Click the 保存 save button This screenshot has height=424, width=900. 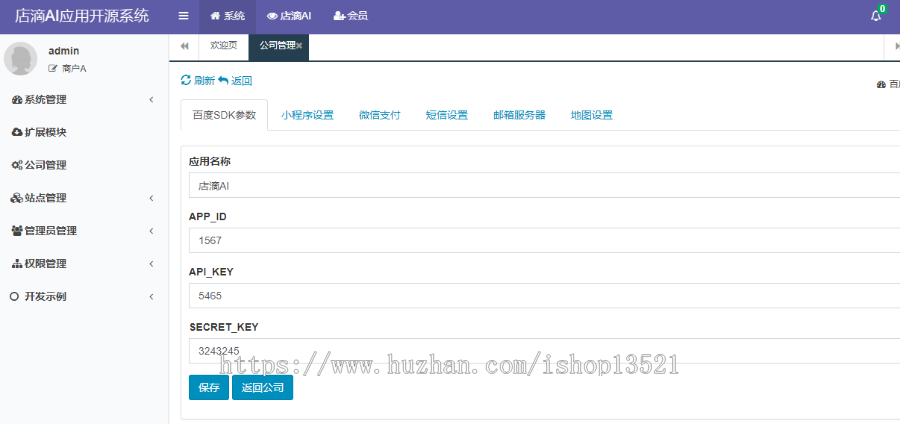209,388
